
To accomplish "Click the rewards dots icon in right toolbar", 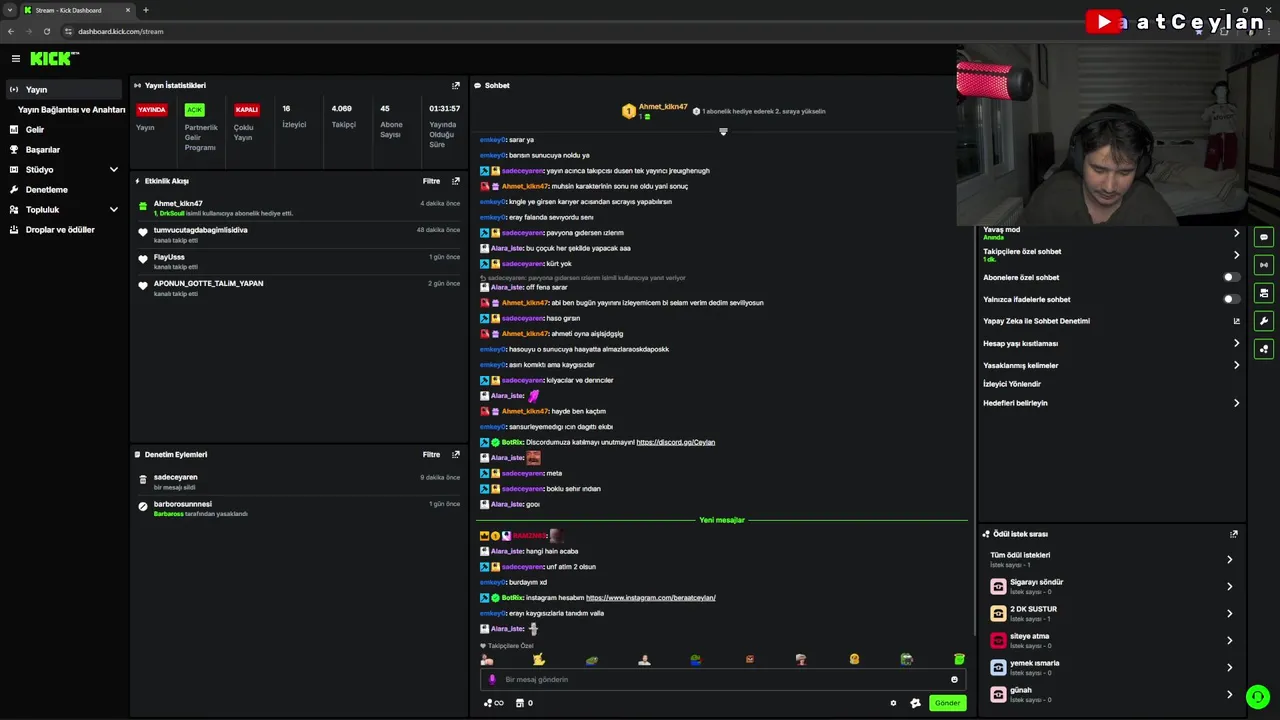I will pyautogui.click(x=1264, y=349).
